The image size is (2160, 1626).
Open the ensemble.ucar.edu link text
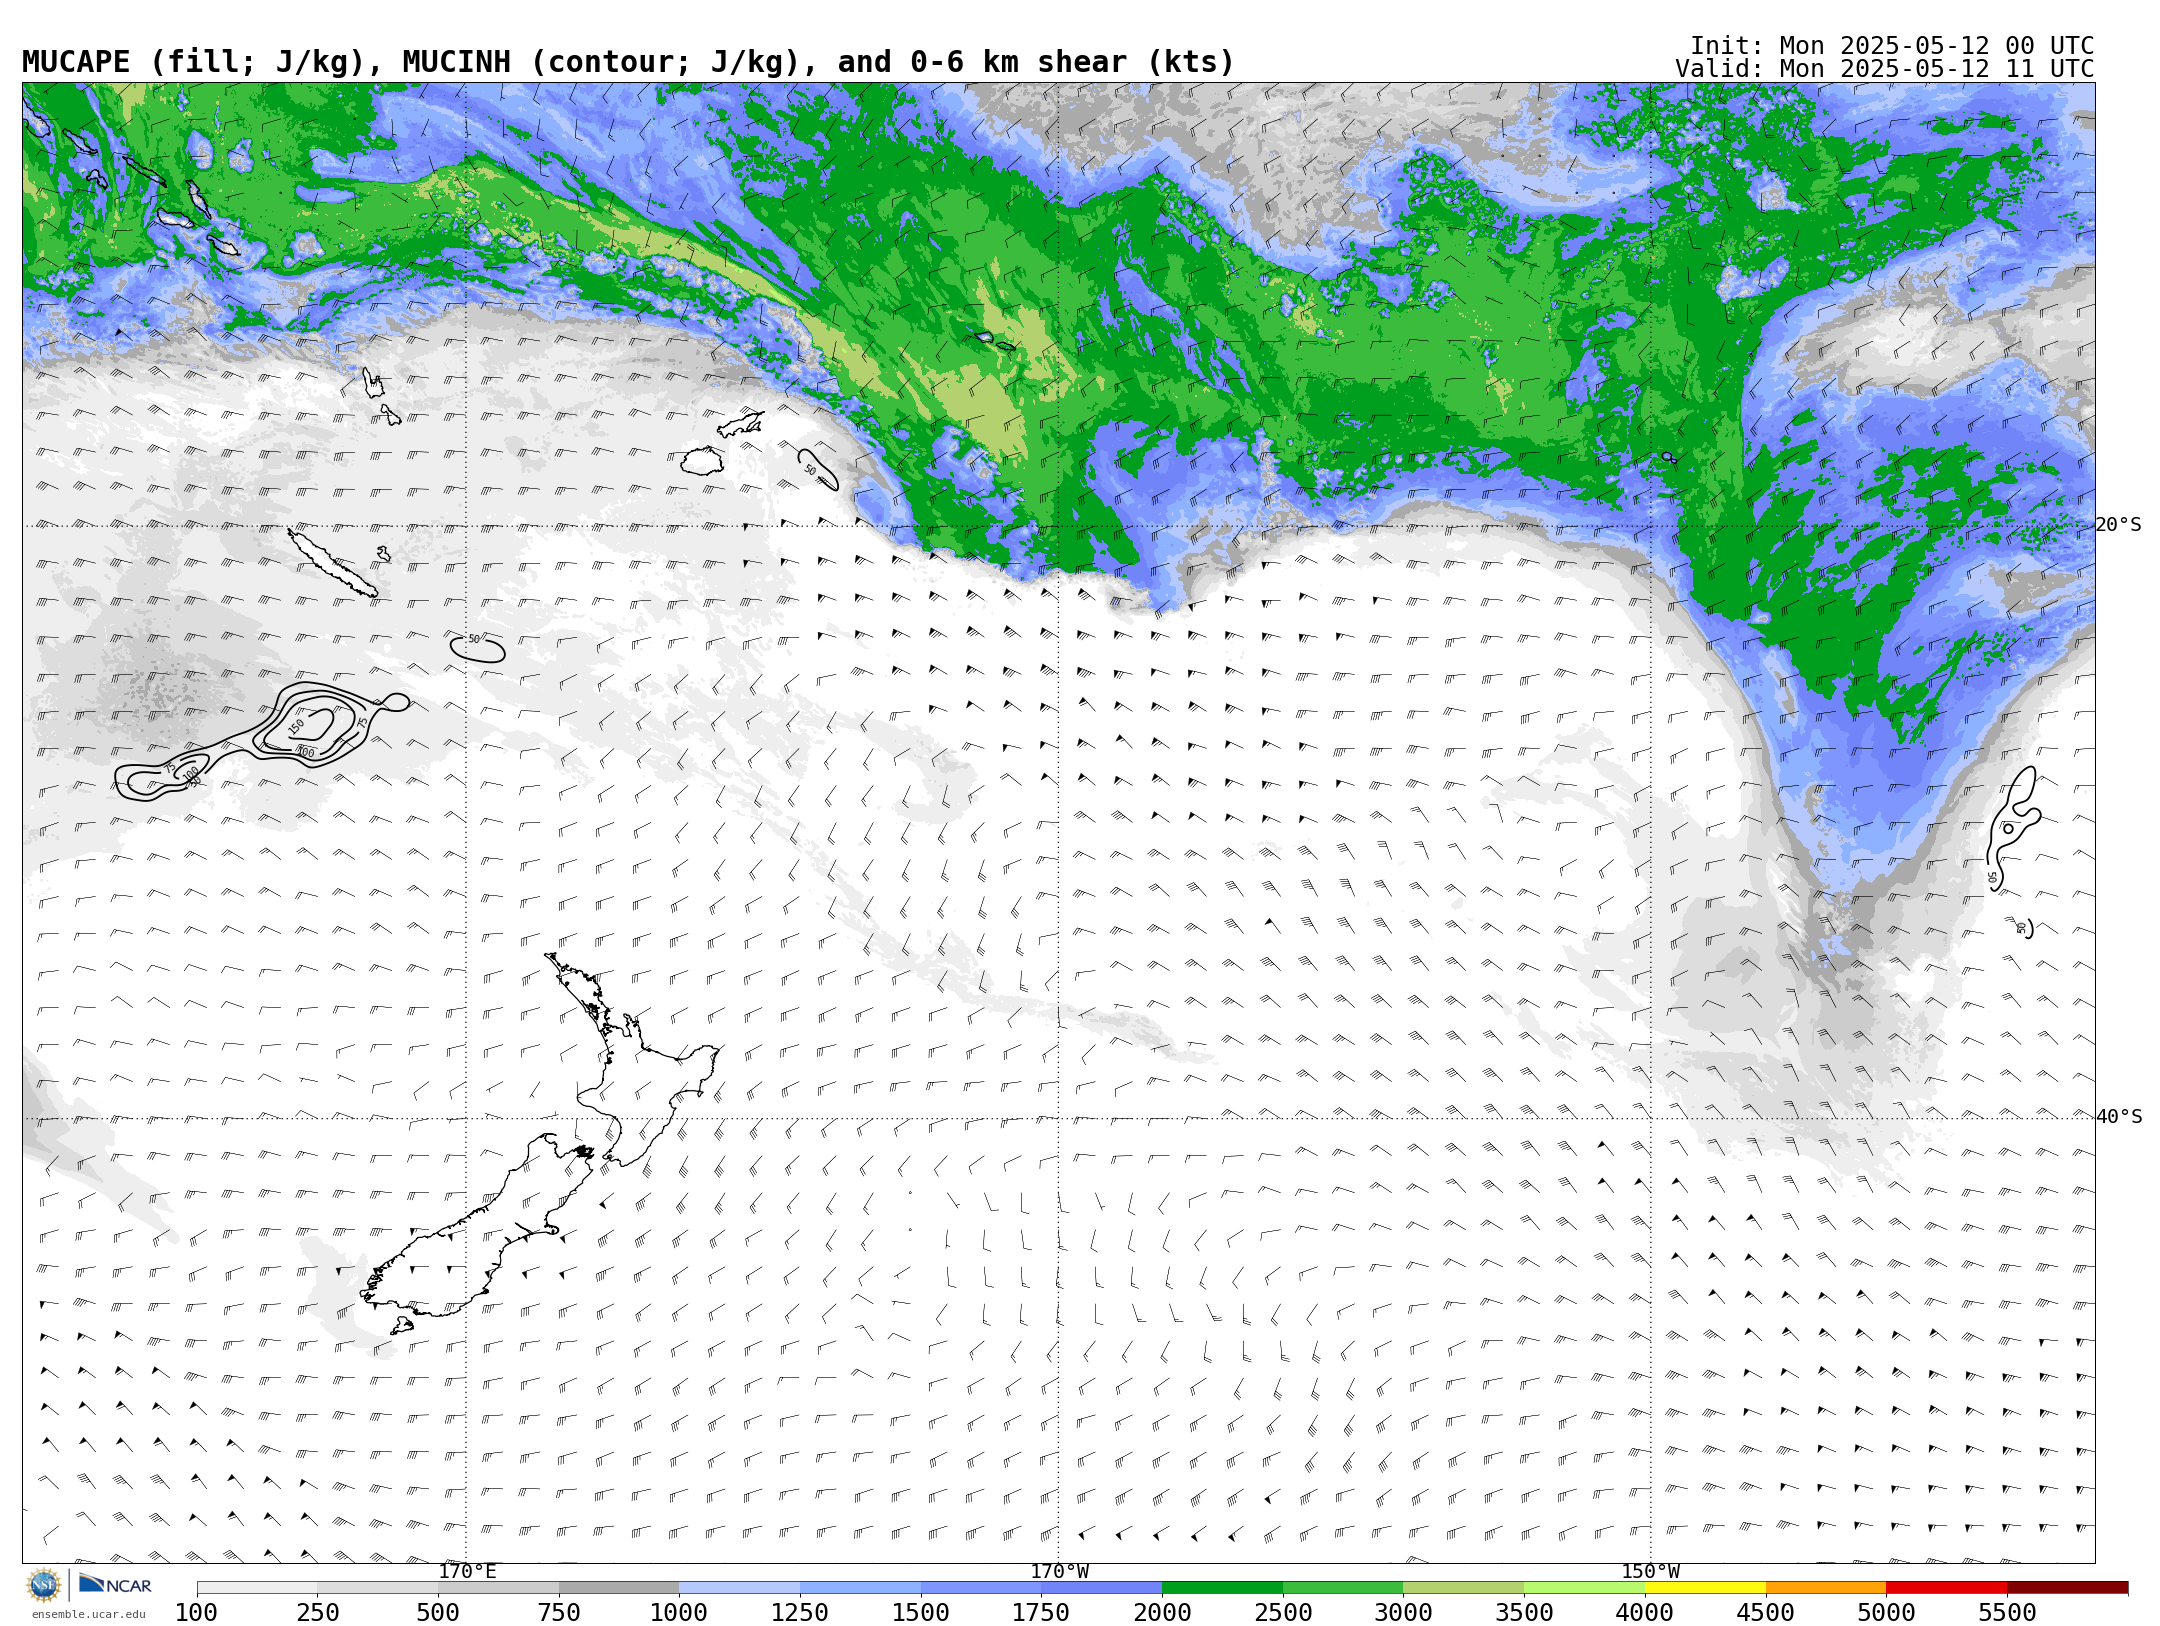(88, 1614)
